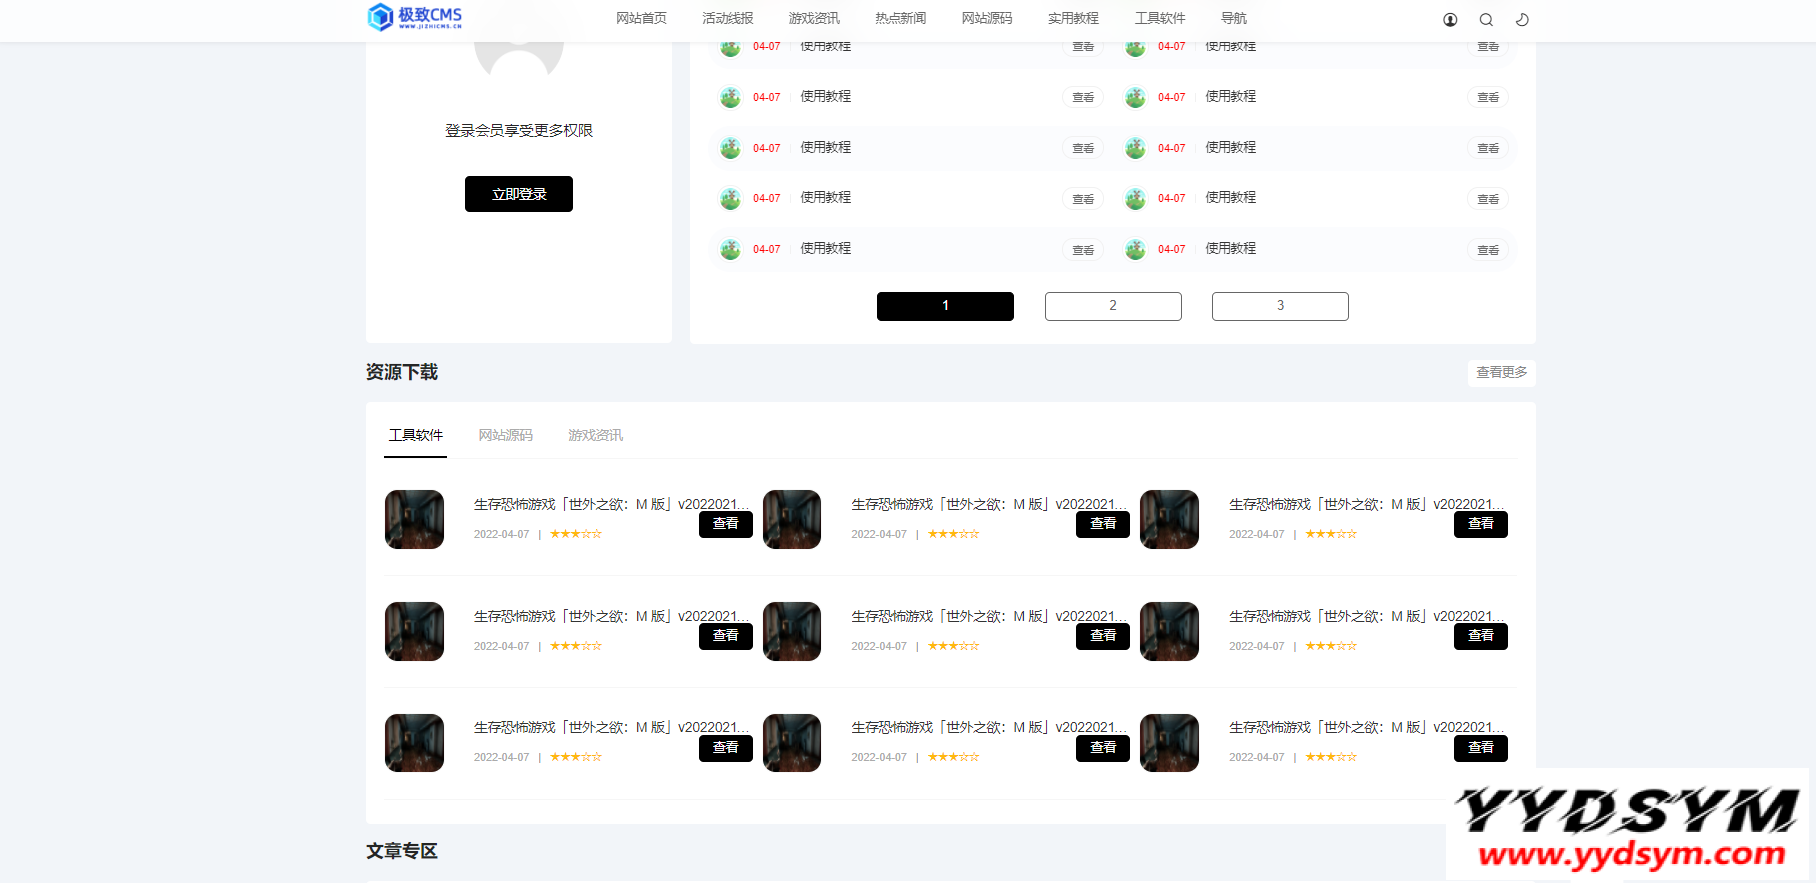Image resolution: width=1816 pixels, height=883 pixels.
Task: Go to 游戏资讯 in the top navigation
Action: click(814, 18)
